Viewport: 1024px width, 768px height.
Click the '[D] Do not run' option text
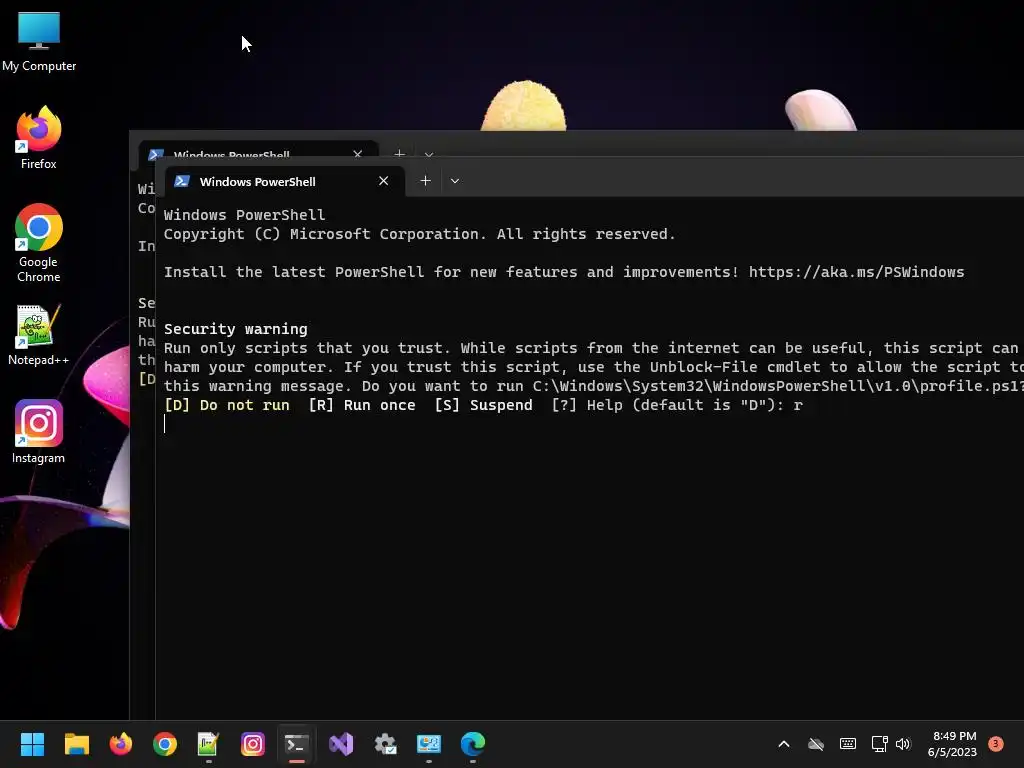(x=227, y=405)
